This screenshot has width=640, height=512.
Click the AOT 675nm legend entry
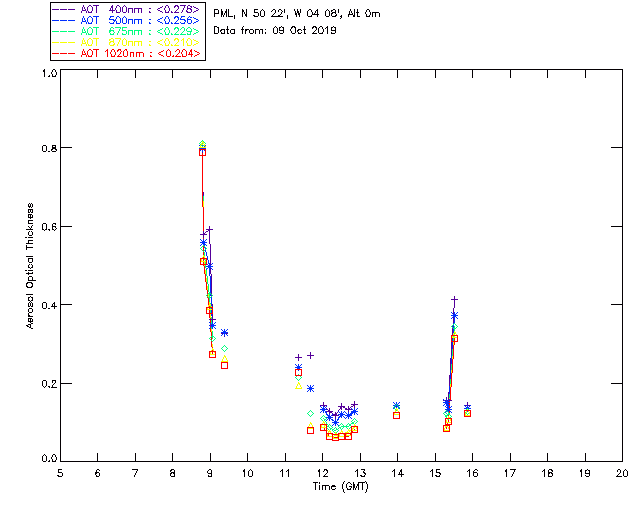[x=126, y=31]
